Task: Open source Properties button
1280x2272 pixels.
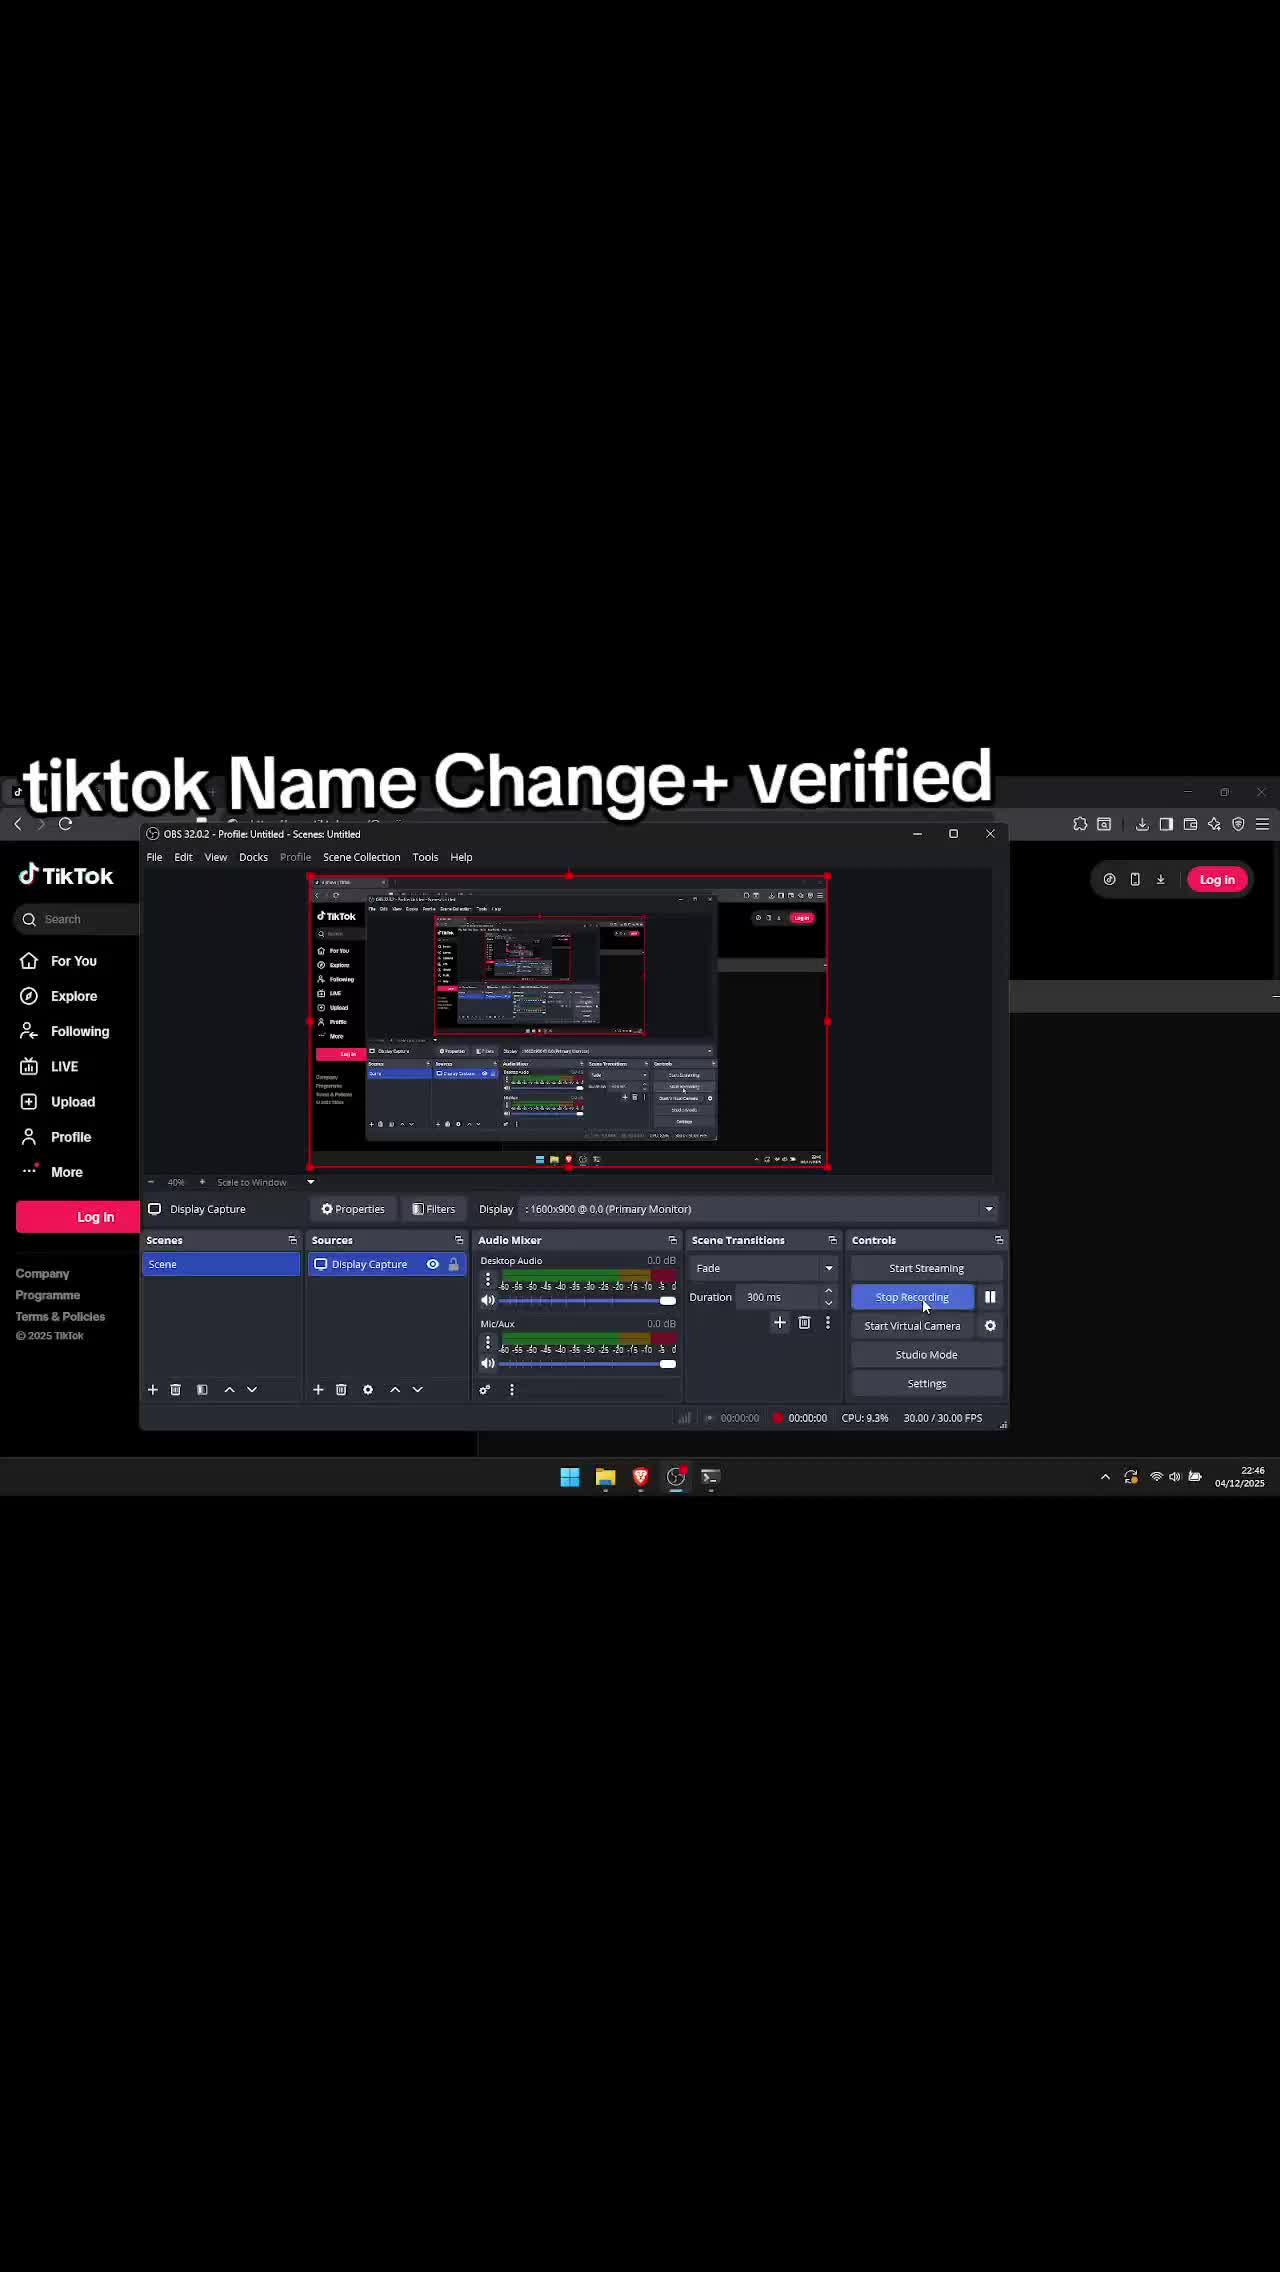Action: coord(352,1209)
